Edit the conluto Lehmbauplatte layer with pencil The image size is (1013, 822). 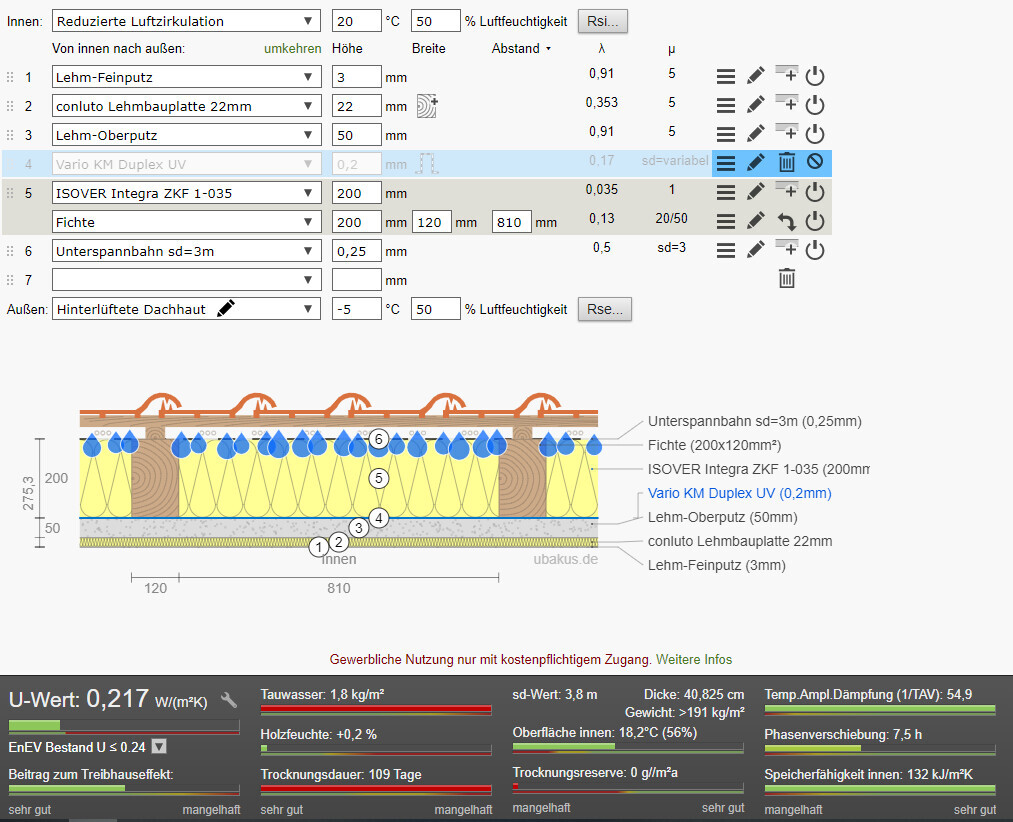(756, 105)
